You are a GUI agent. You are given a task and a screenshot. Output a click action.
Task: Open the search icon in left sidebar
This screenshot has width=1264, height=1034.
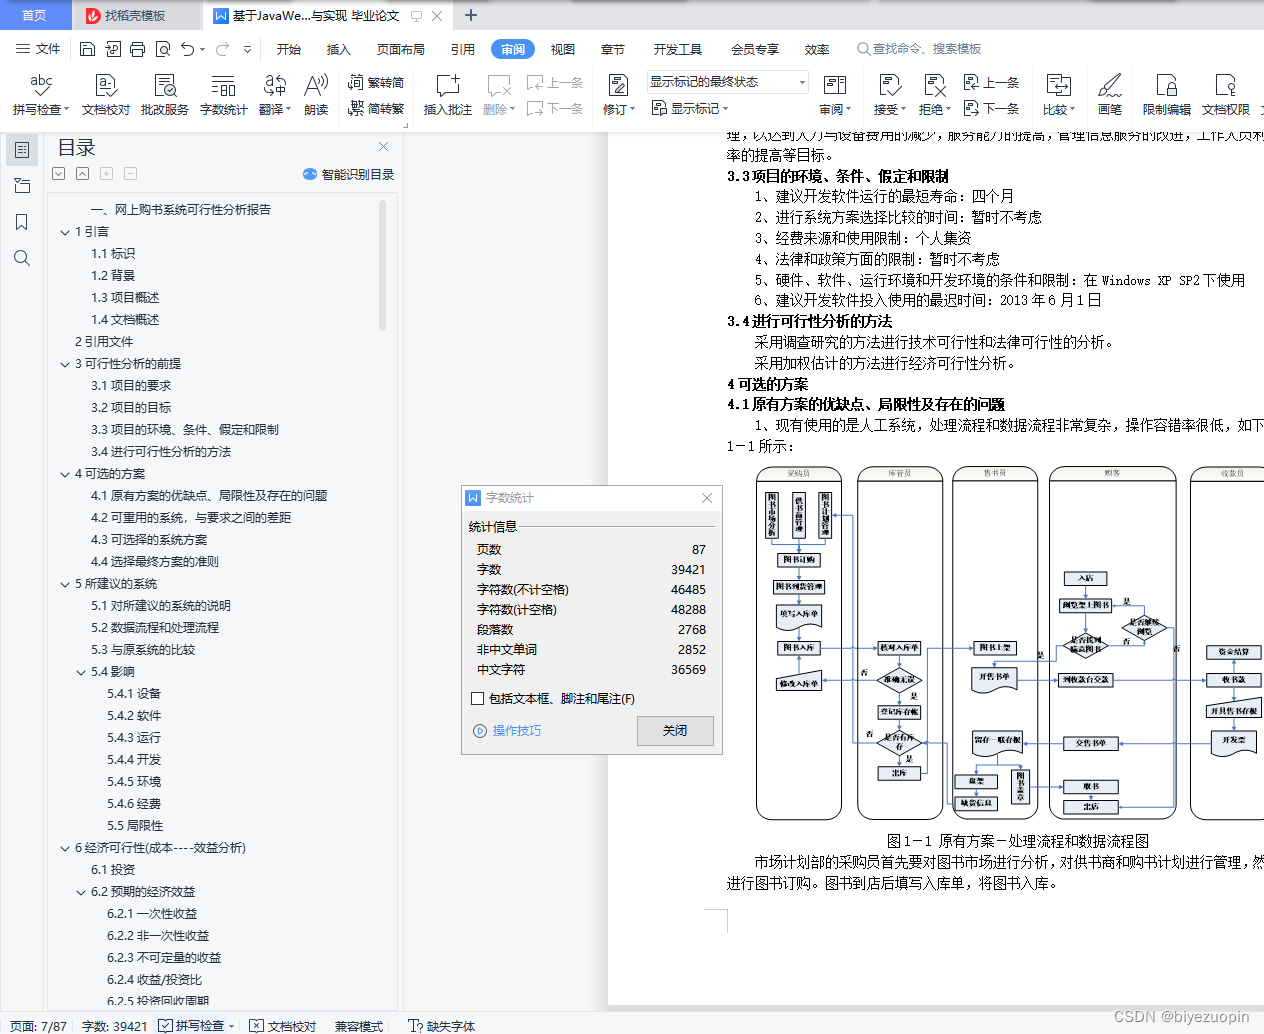click(22, 258)
